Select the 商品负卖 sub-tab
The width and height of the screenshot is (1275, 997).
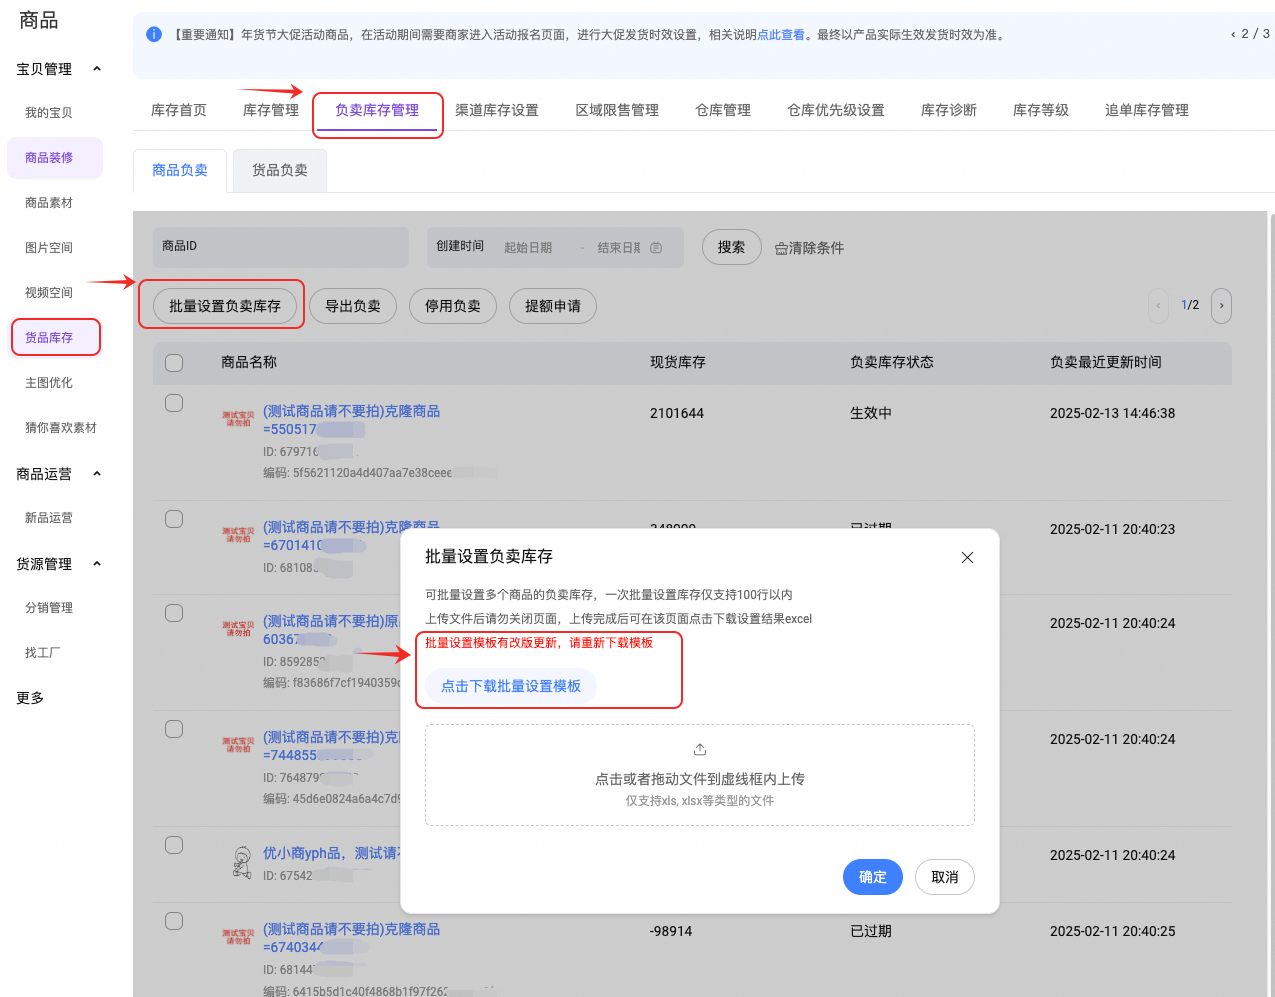pyautogui.click(x=180, y=170)
